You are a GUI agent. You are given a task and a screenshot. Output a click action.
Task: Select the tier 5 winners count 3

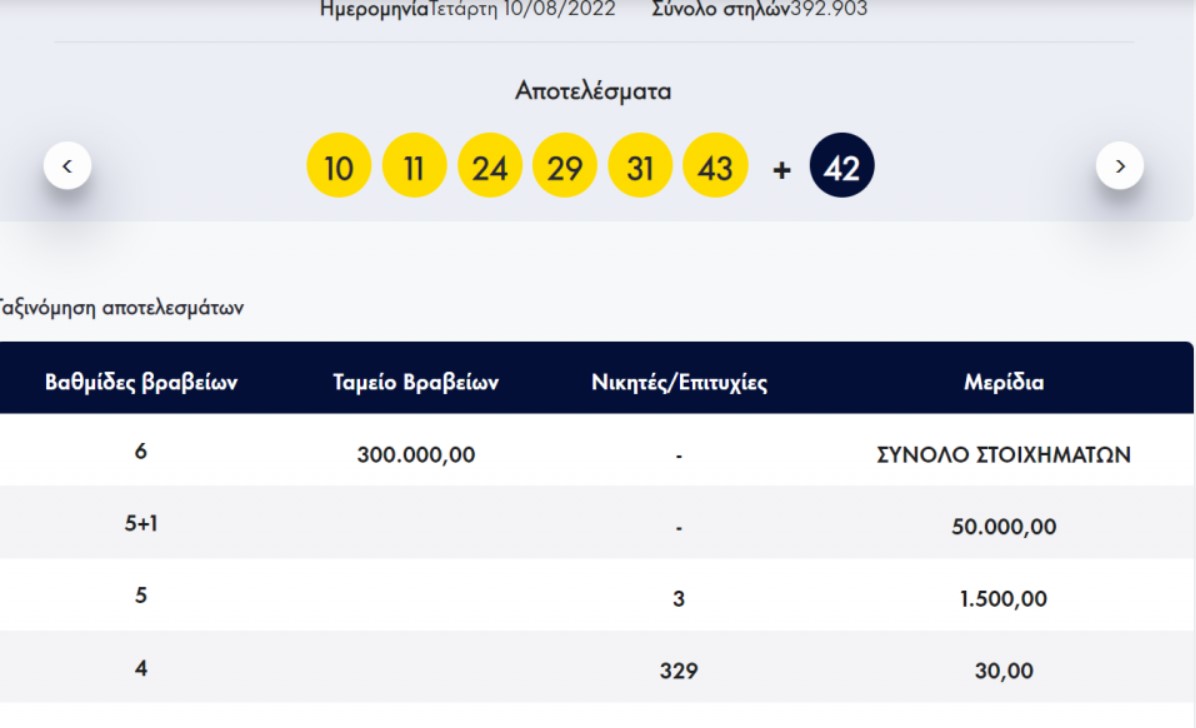(x=679, y=597)
